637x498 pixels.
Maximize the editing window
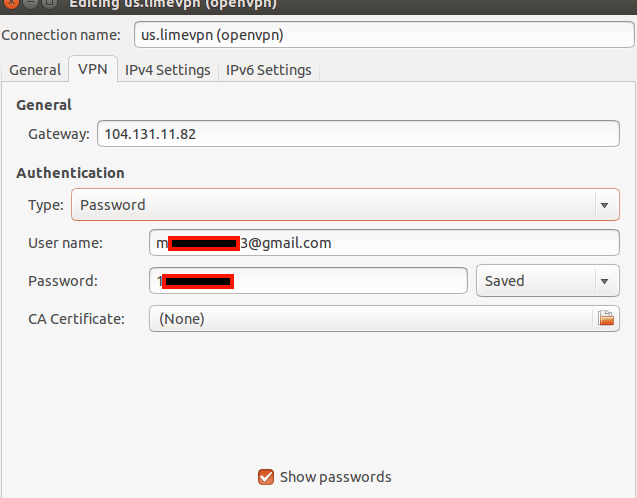pos(50,3)
